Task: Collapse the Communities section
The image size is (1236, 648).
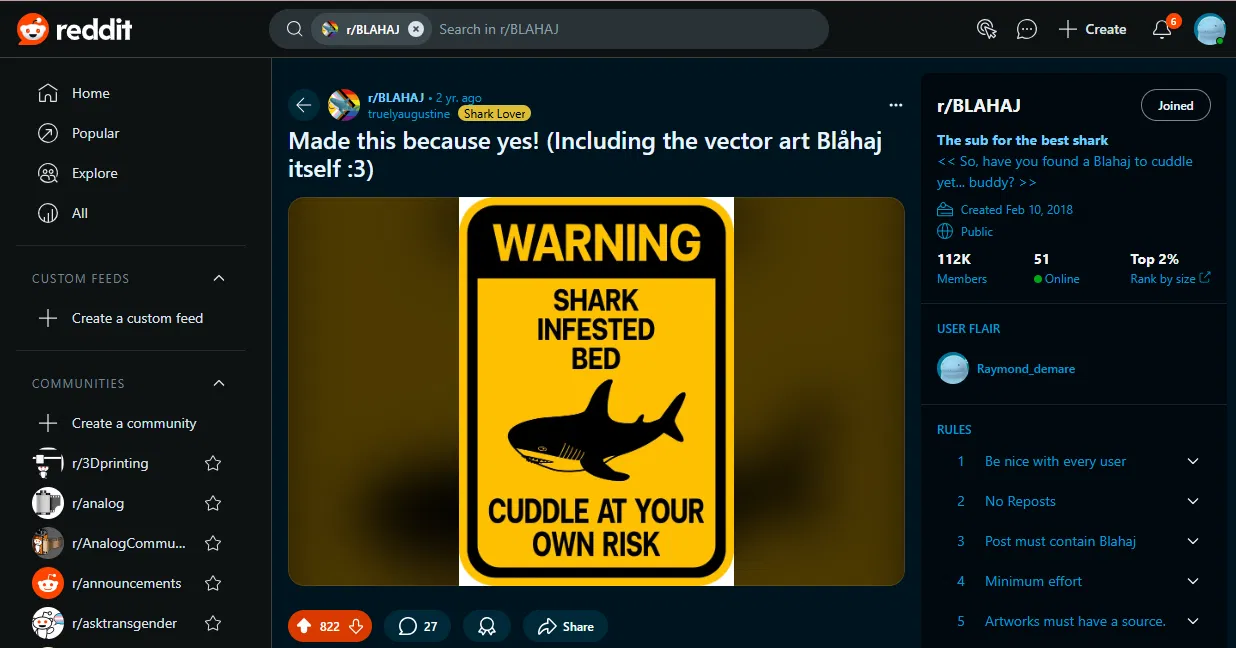Action: tap(219, 383)
